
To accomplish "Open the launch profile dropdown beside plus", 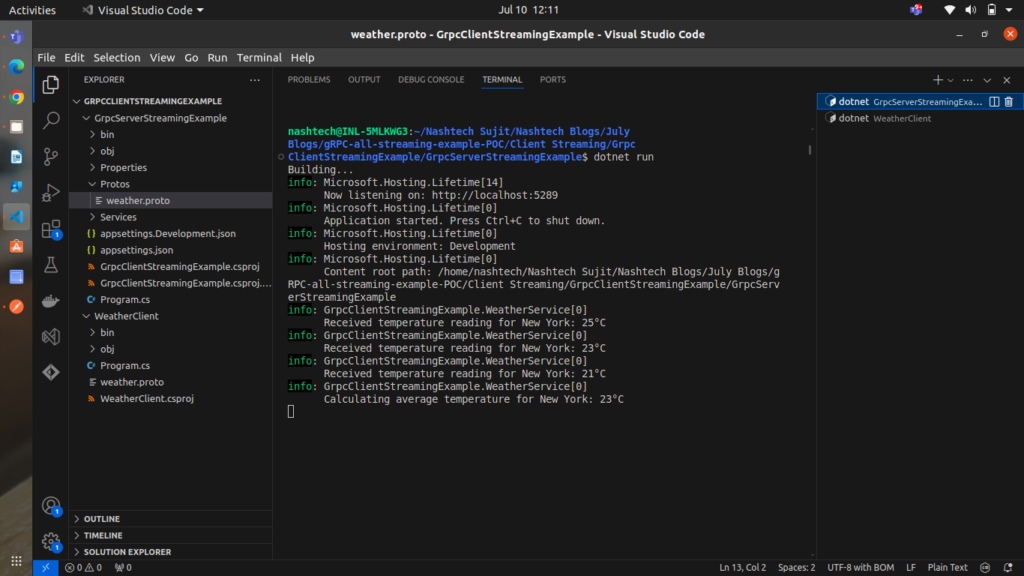I will (951, 80).
